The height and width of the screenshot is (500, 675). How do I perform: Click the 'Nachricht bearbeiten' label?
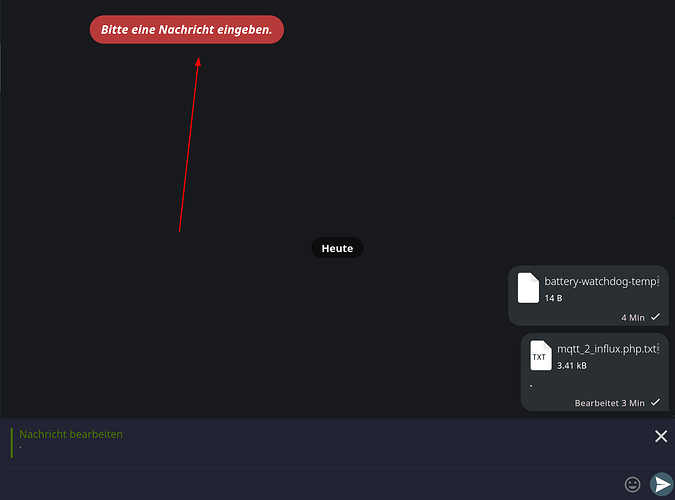point(71,434)
